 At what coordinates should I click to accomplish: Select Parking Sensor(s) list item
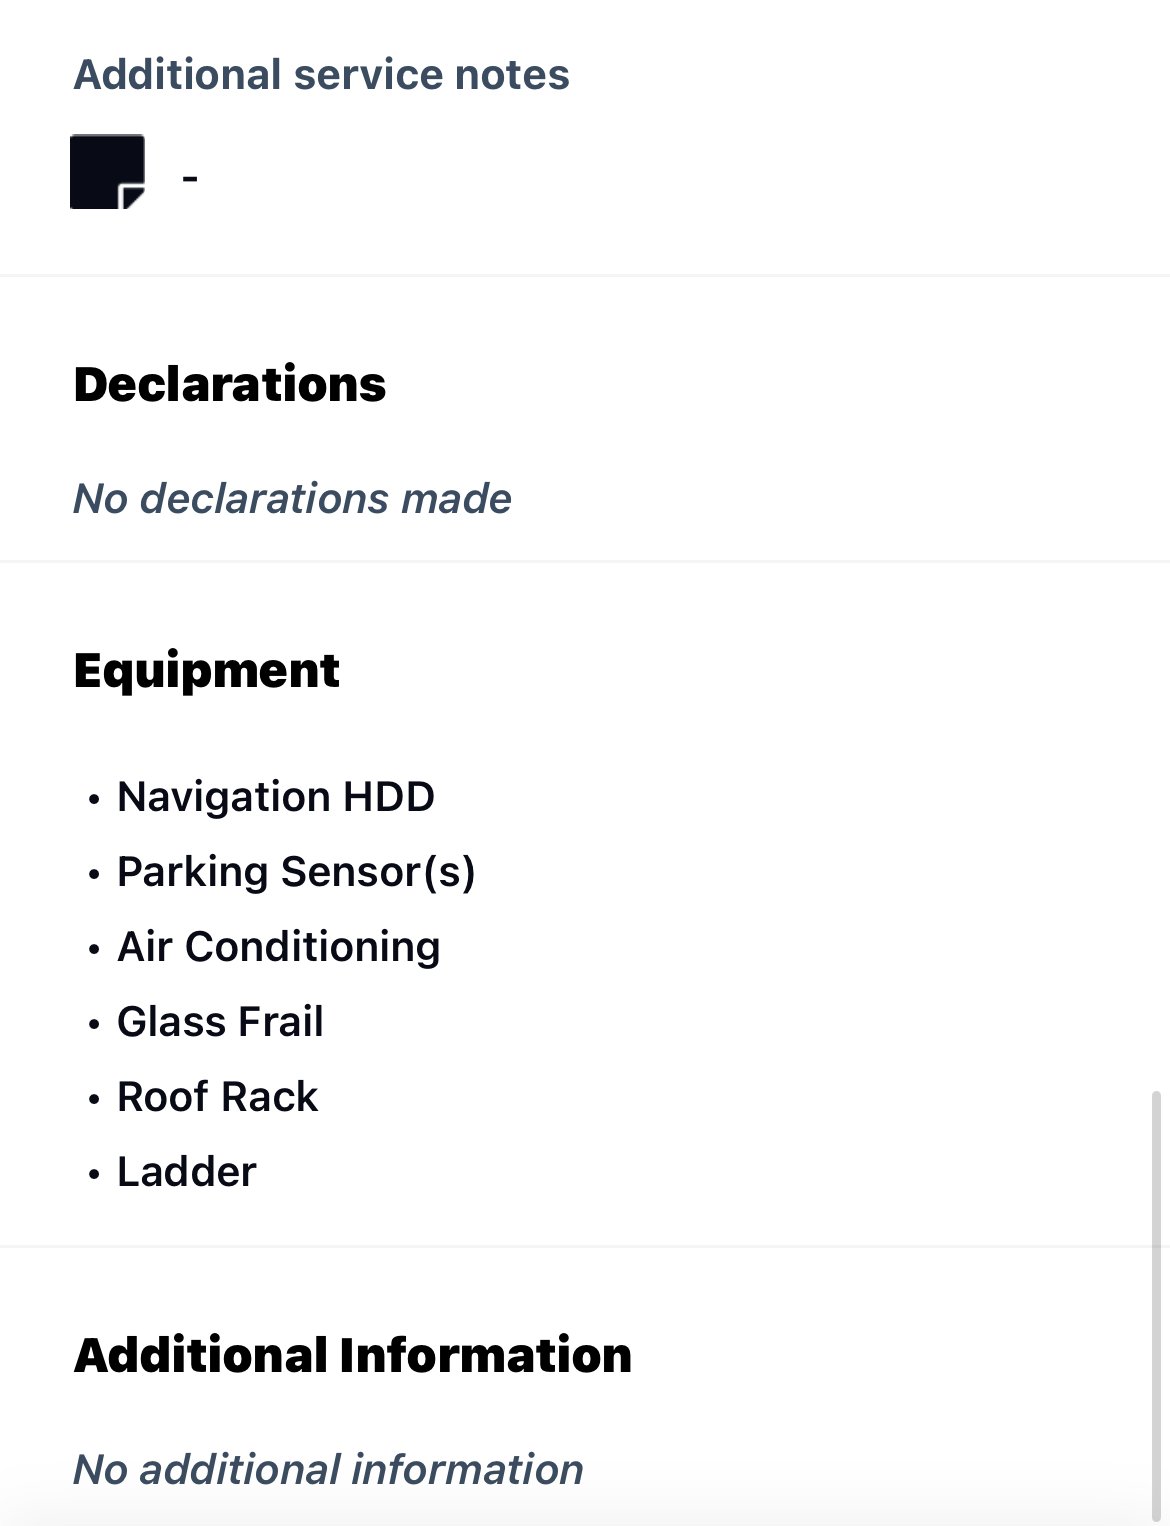click(x=296, y=872)
